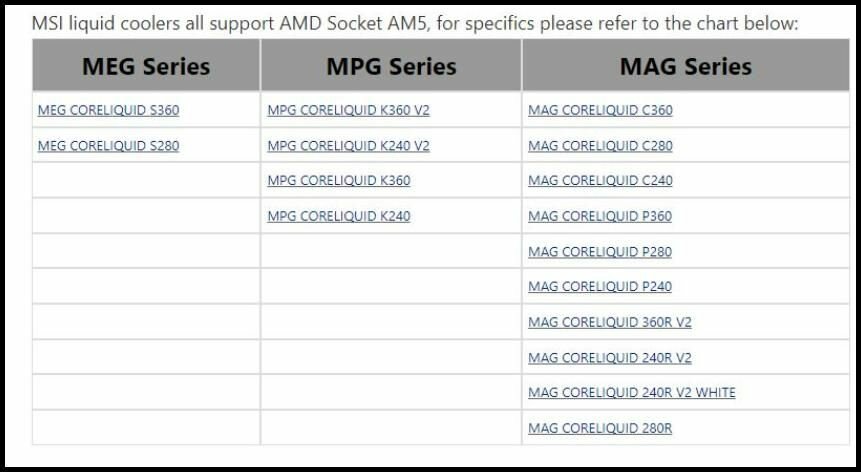
Task: Click the MEG Series column header
Action: pyautogui.click(x=146, y=67)
